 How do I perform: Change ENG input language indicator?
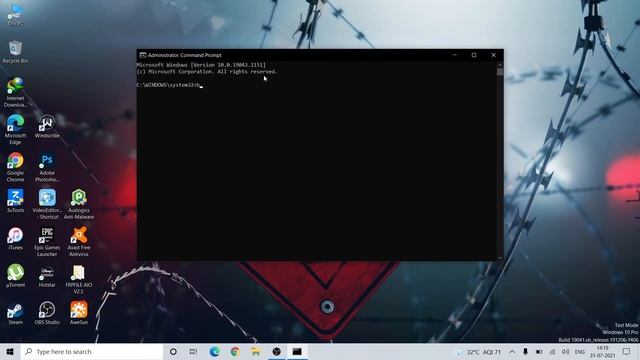coord(580,352)
